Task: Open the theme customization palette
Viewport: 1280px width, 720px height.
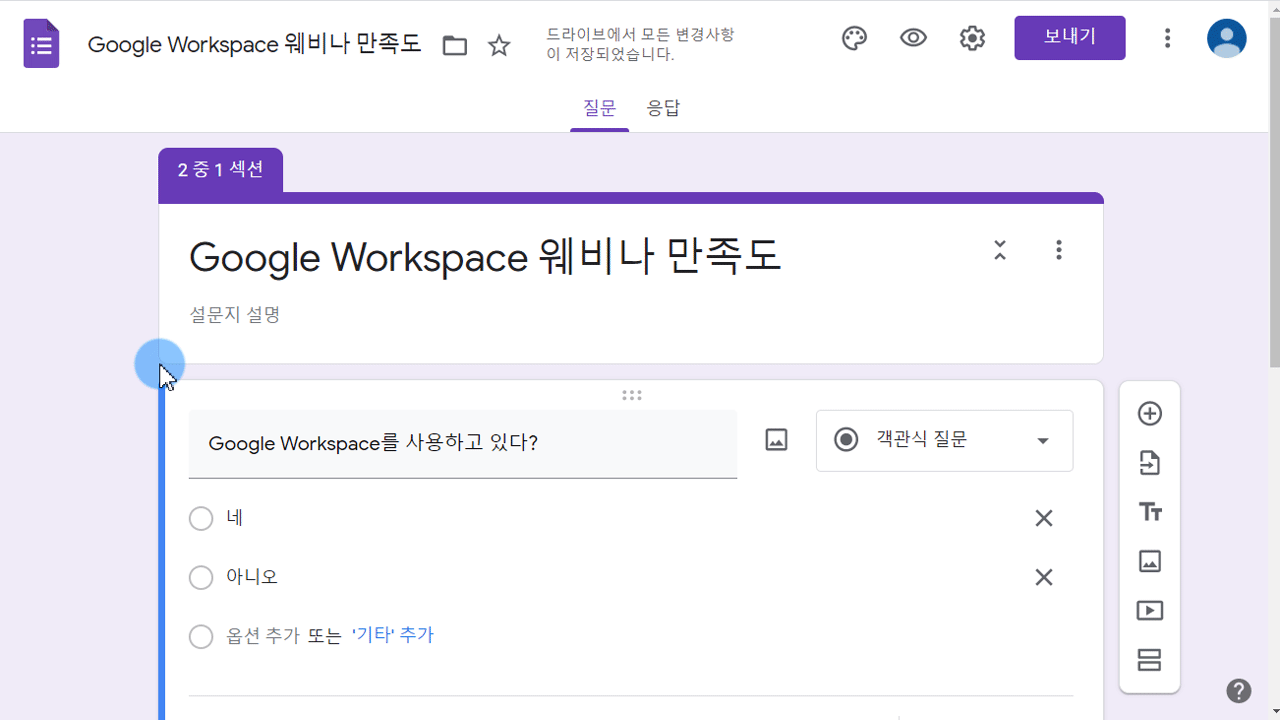Action: pyautogui.click(x=854, y=38)
